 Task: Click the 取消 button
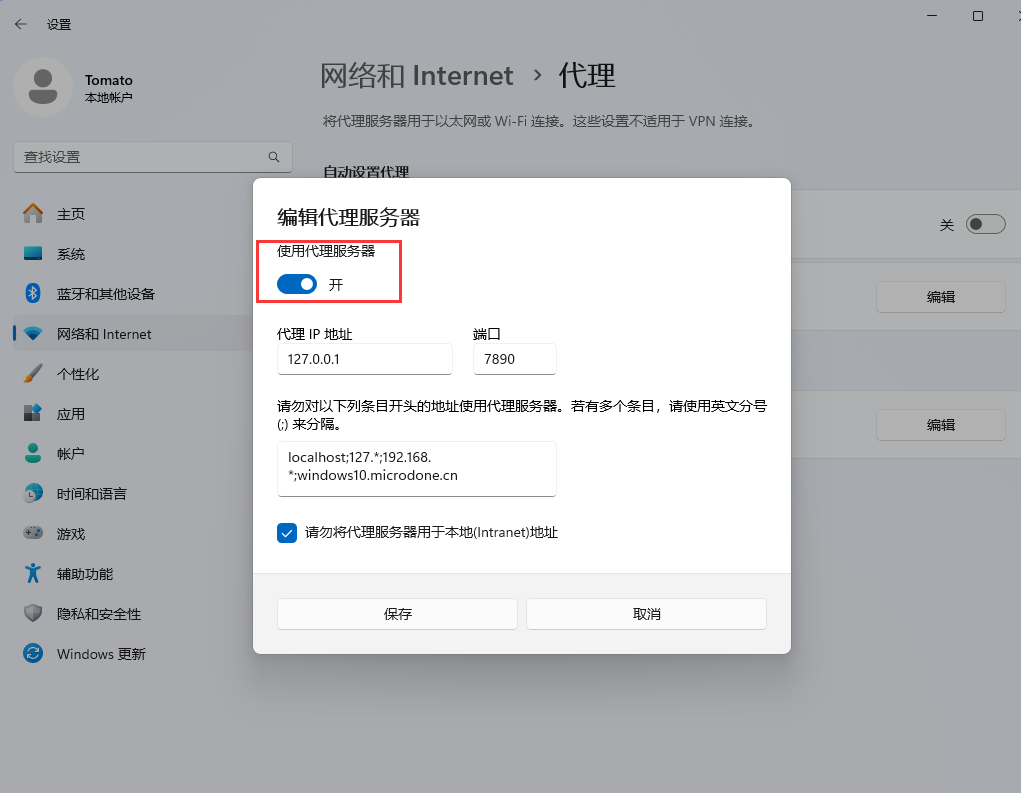[646, 614]
